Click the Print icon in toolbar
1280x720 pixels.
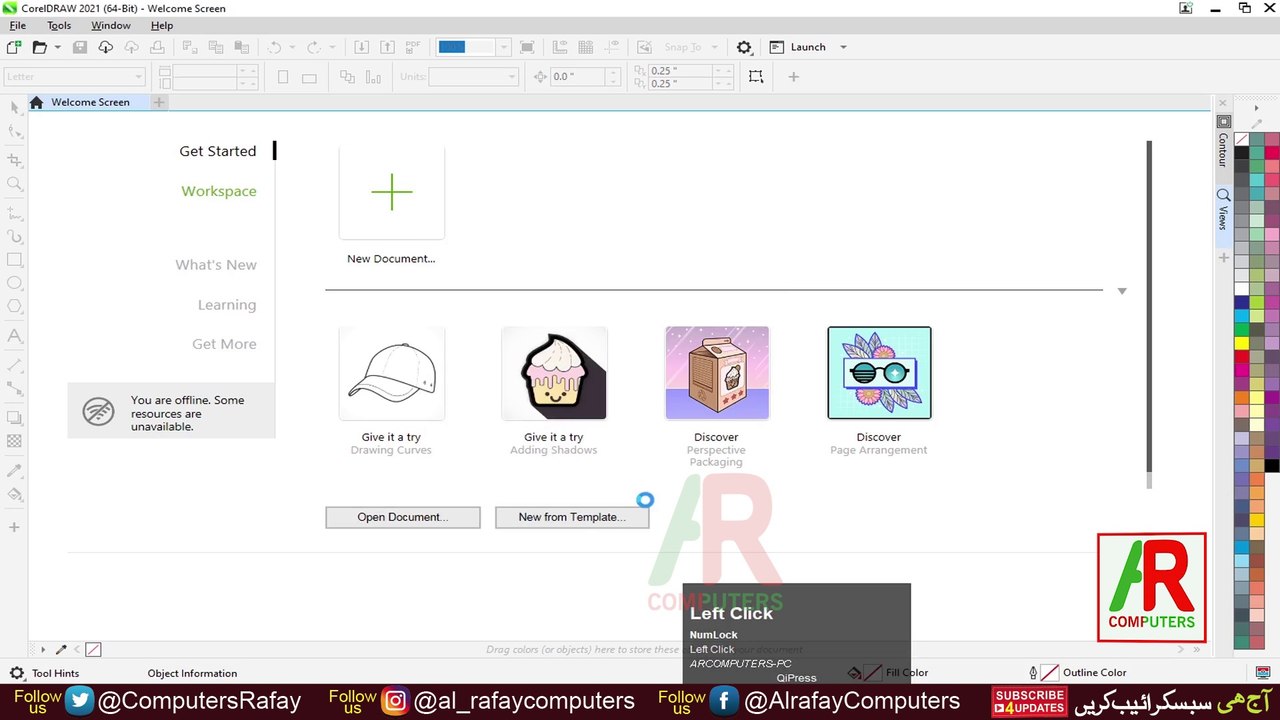[157, 47]
